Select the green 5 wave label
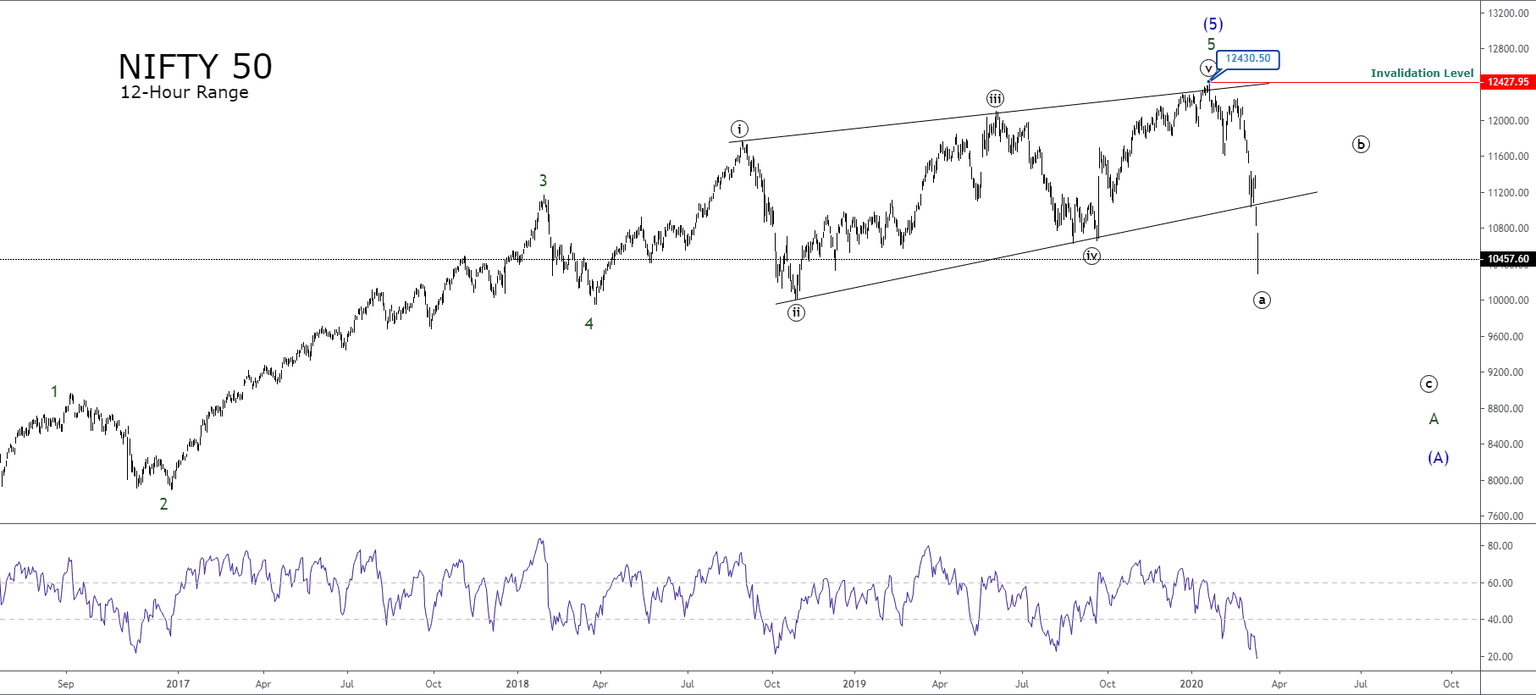The height and width of the screenshot is (695, 1536). click(1211, 45)
